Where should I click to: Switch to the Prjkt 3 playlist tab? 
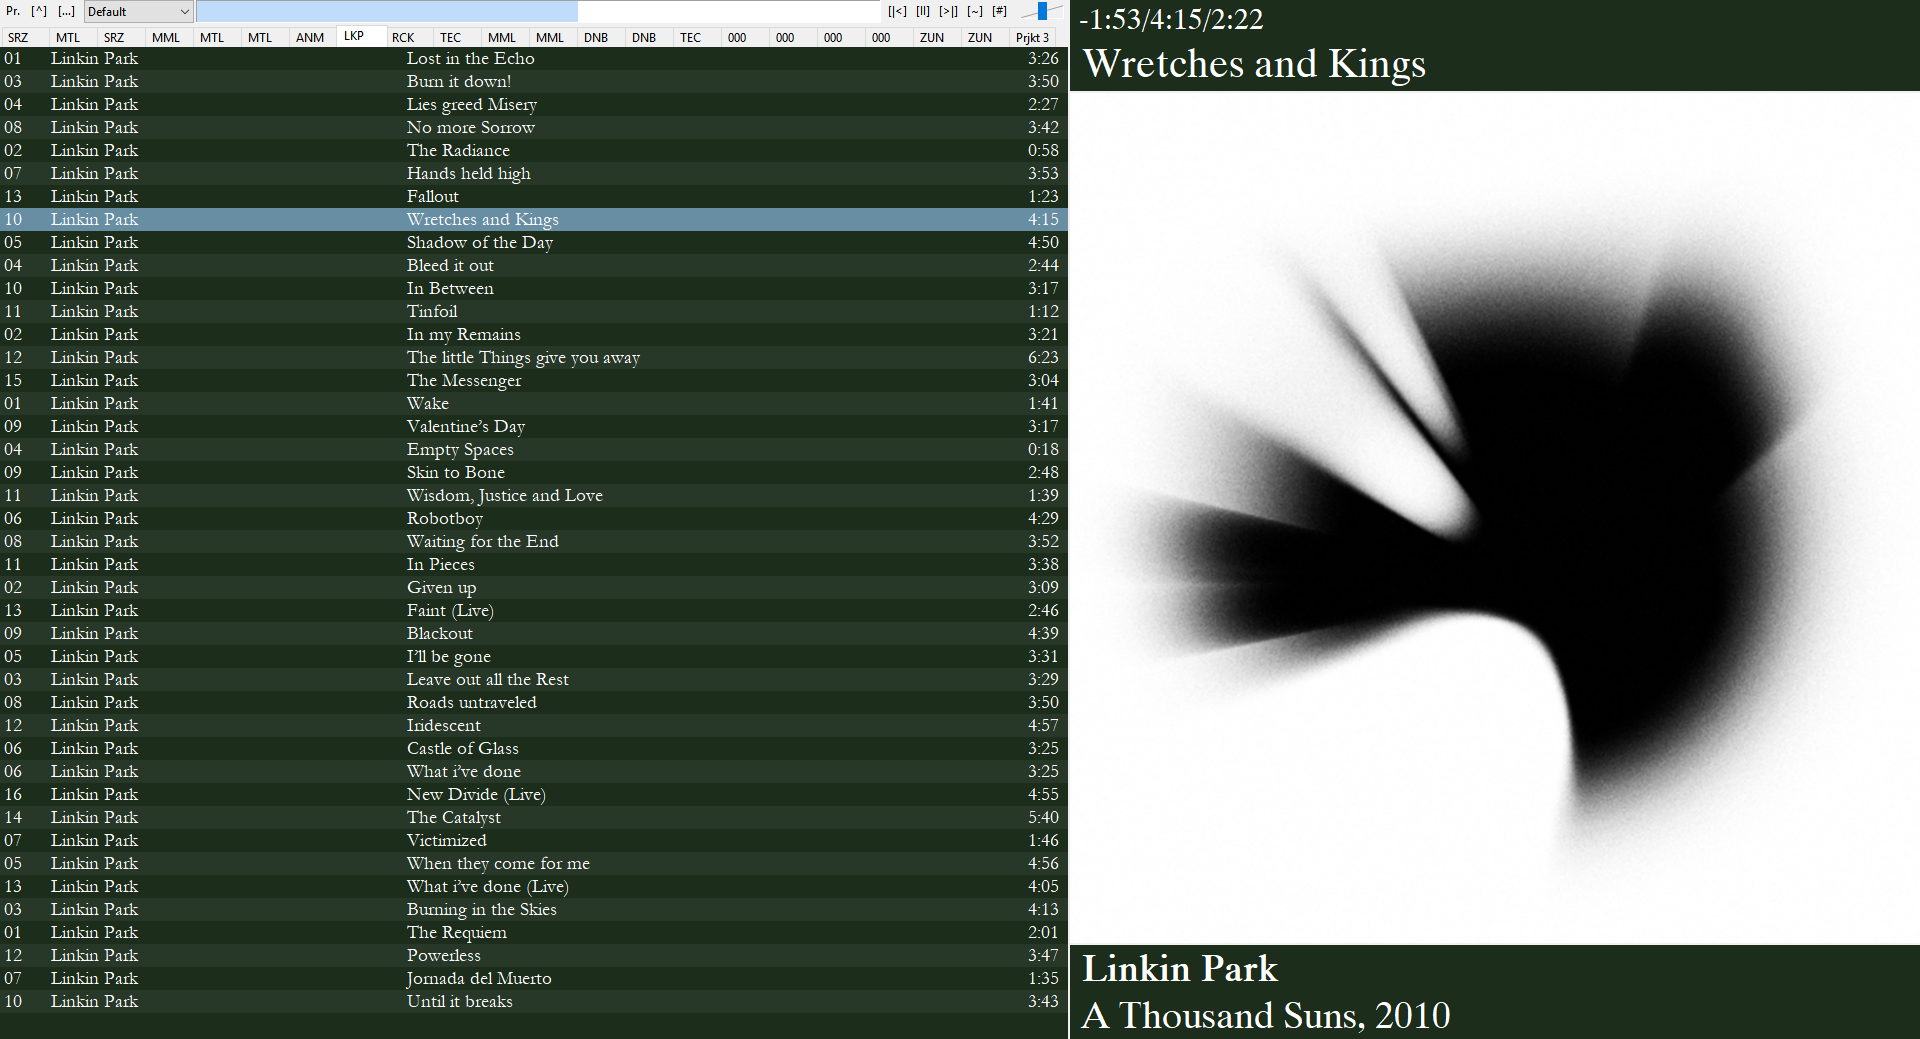tap(1033, 37)
